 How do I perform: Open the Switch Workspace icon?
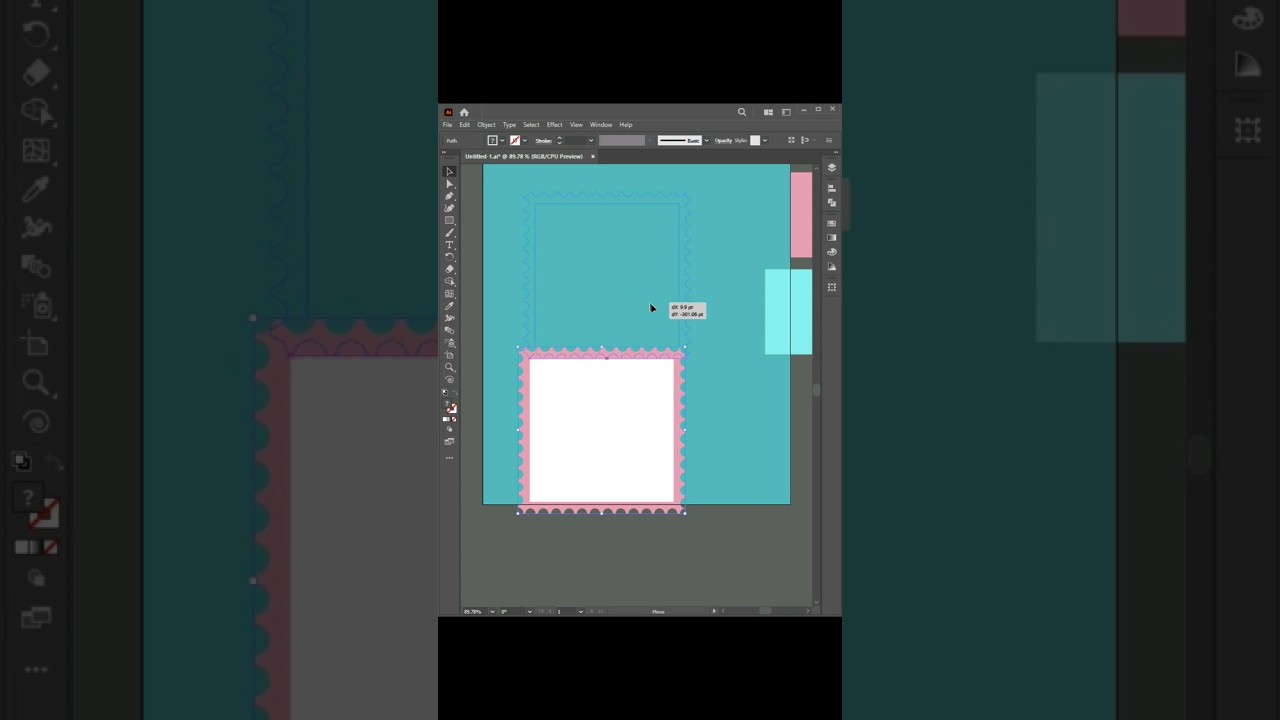786,112
